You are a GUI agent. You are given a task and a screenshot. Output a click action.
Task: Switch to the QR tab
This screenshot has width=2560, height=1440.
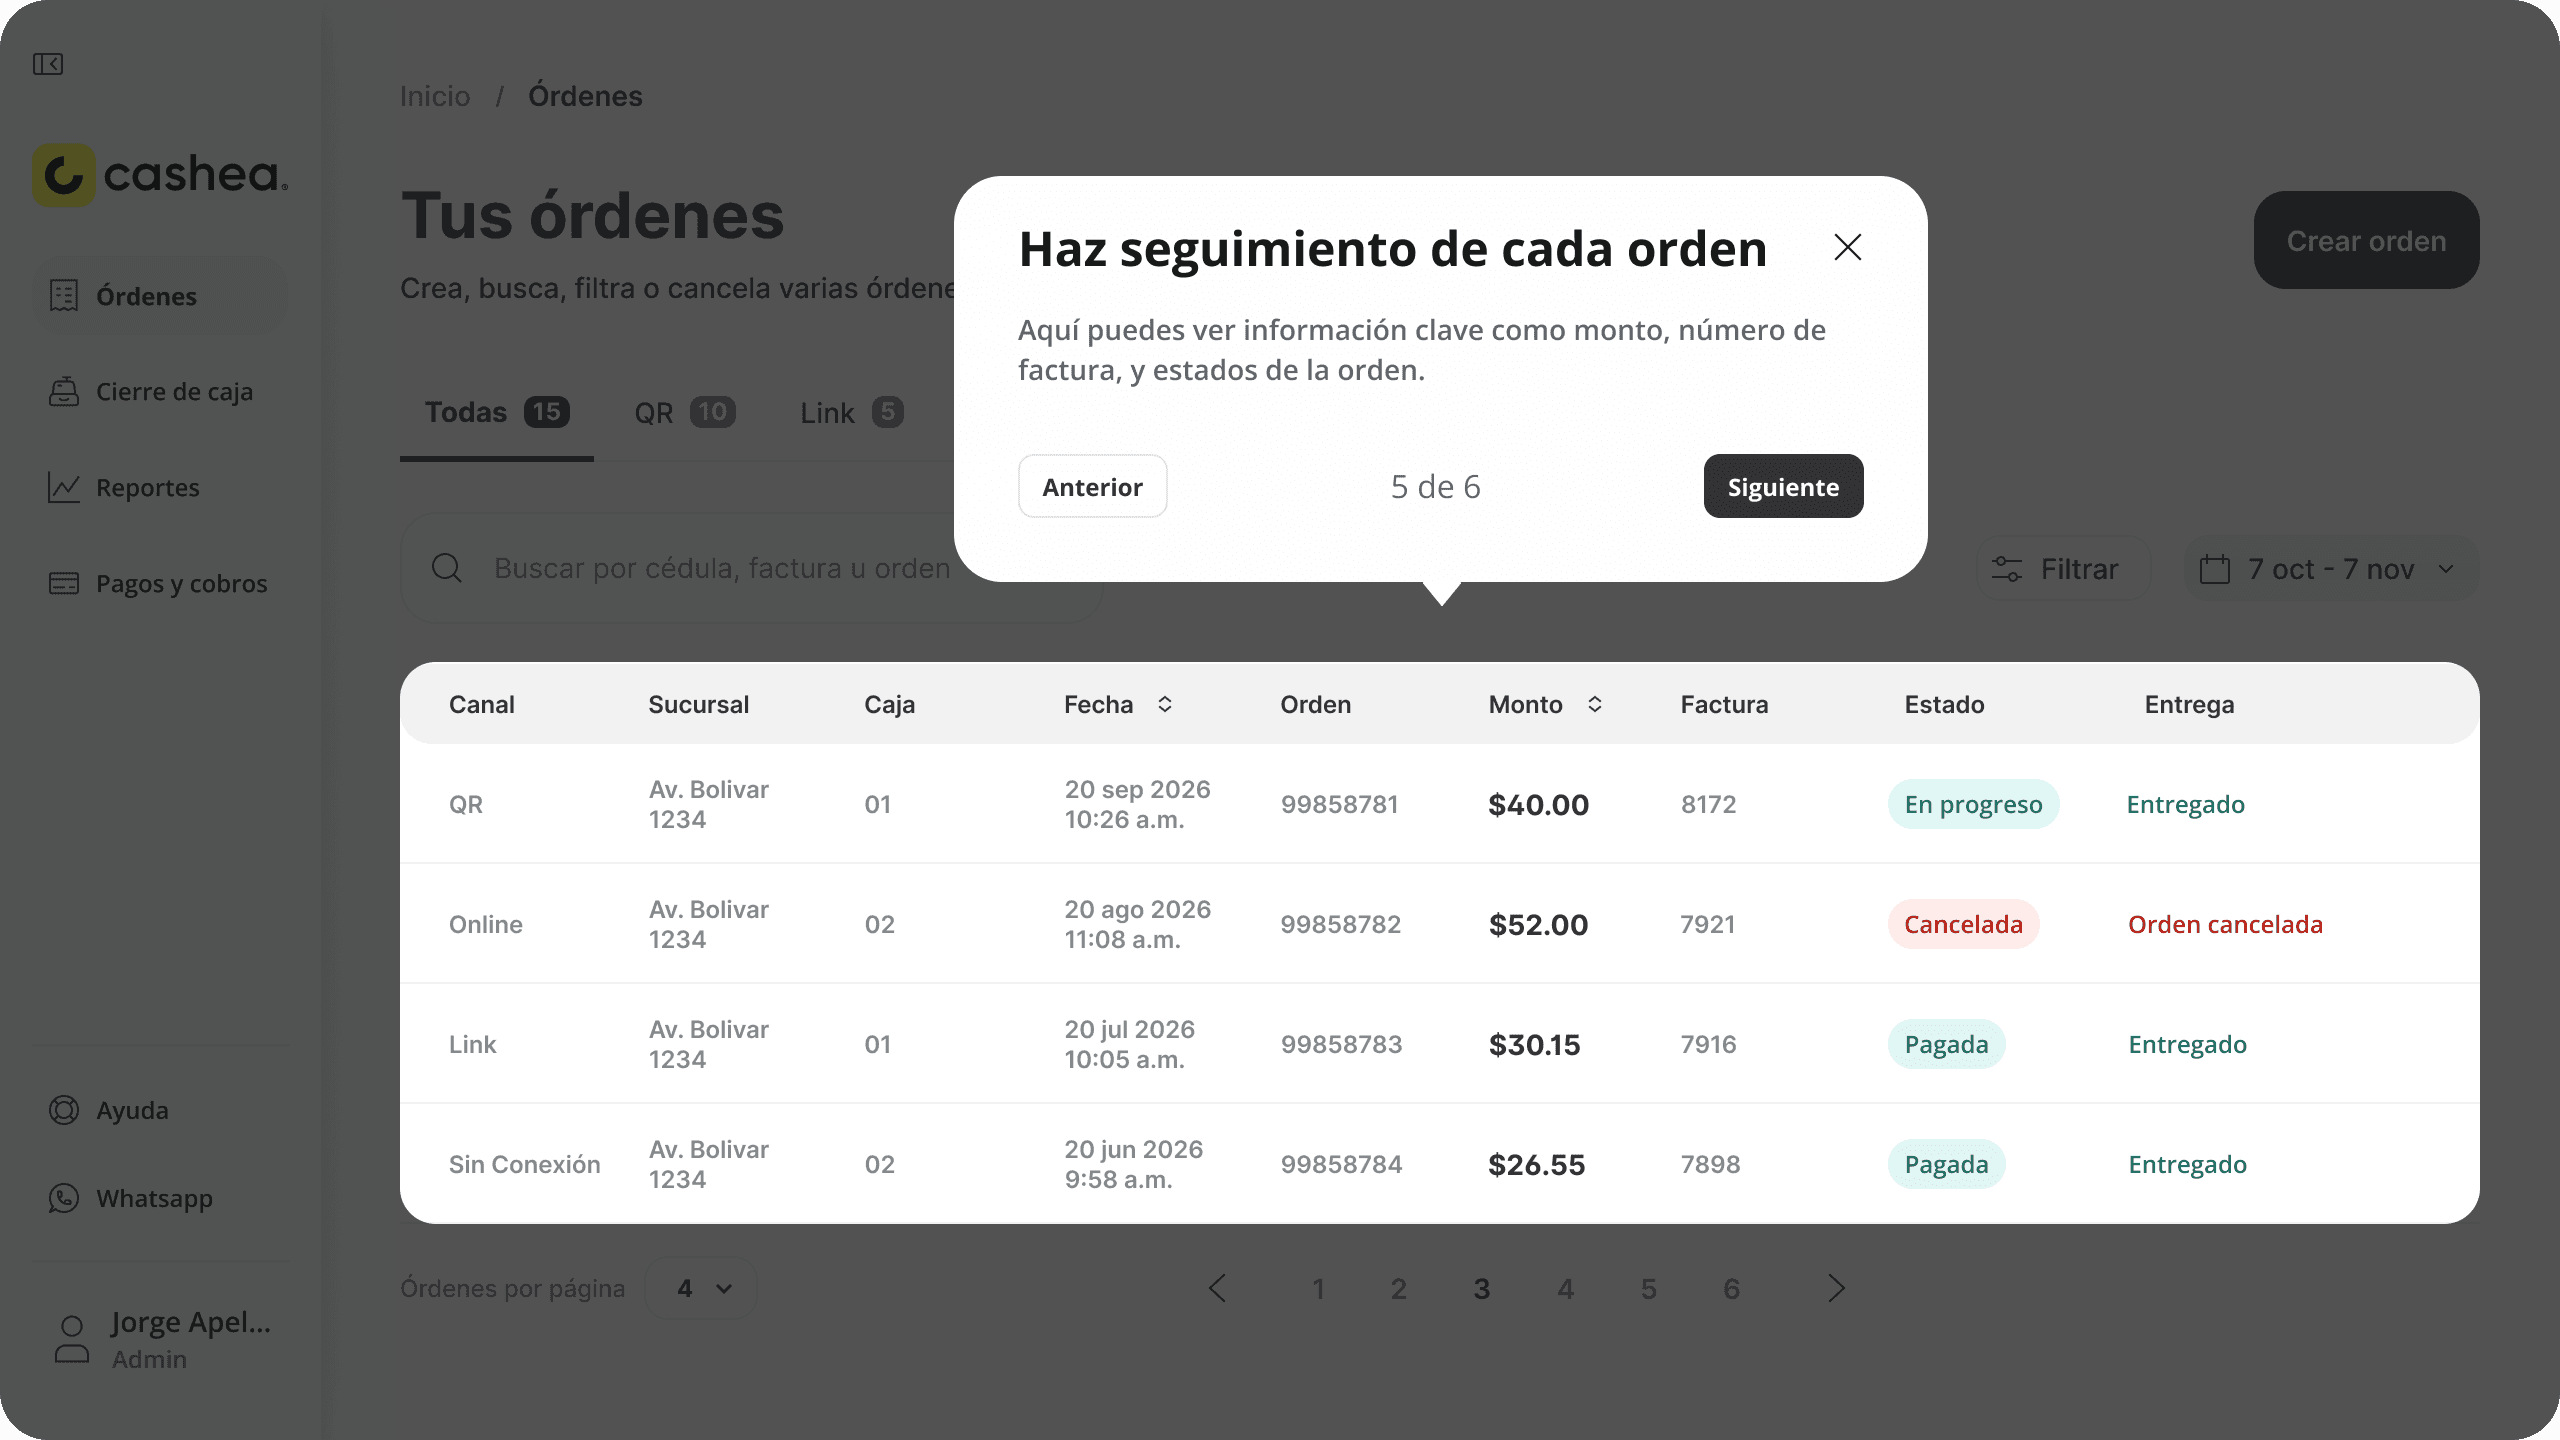coord(684,413)
